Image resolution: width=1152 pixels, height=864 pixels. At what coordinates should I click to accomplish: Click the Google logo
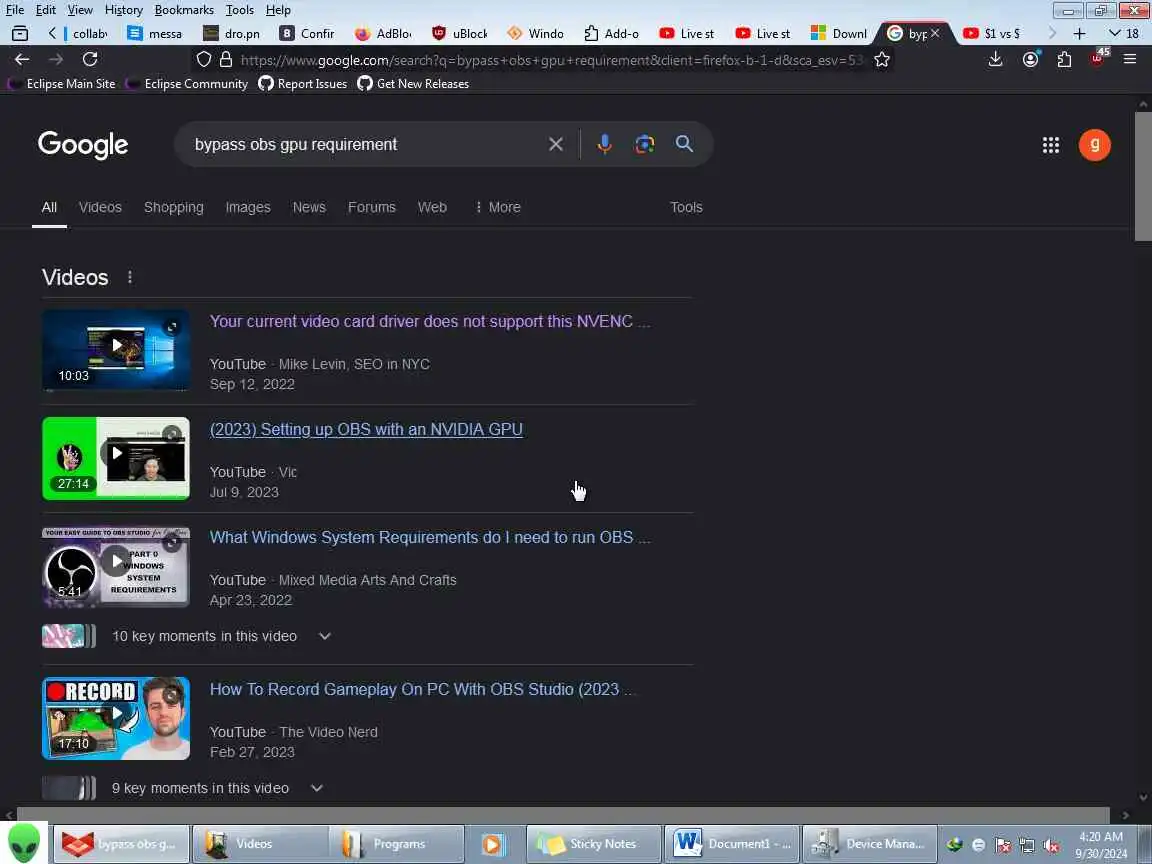(x=83, y=145)
